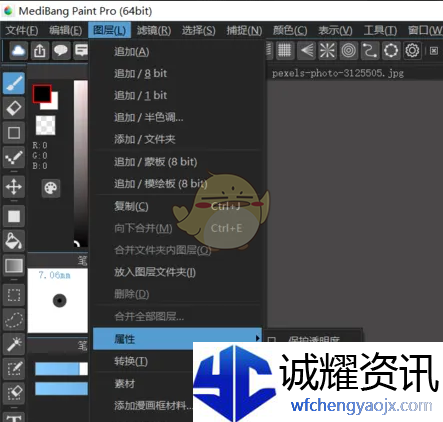Open the cloud icon in toolbar
This screenshot has width=443, height=422.
18,51
